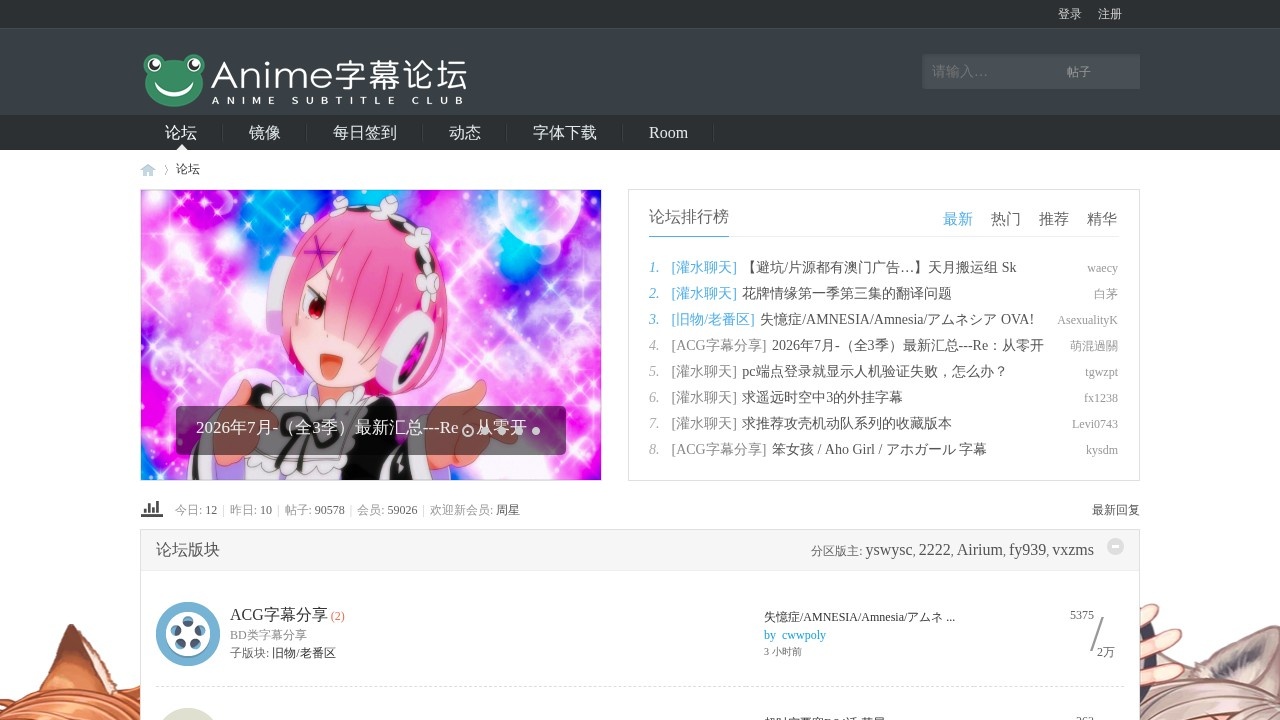Open the 每日签到 navigation tab
The width and height of the screenshot is (1280, 720).
click(x=365, y=133)
